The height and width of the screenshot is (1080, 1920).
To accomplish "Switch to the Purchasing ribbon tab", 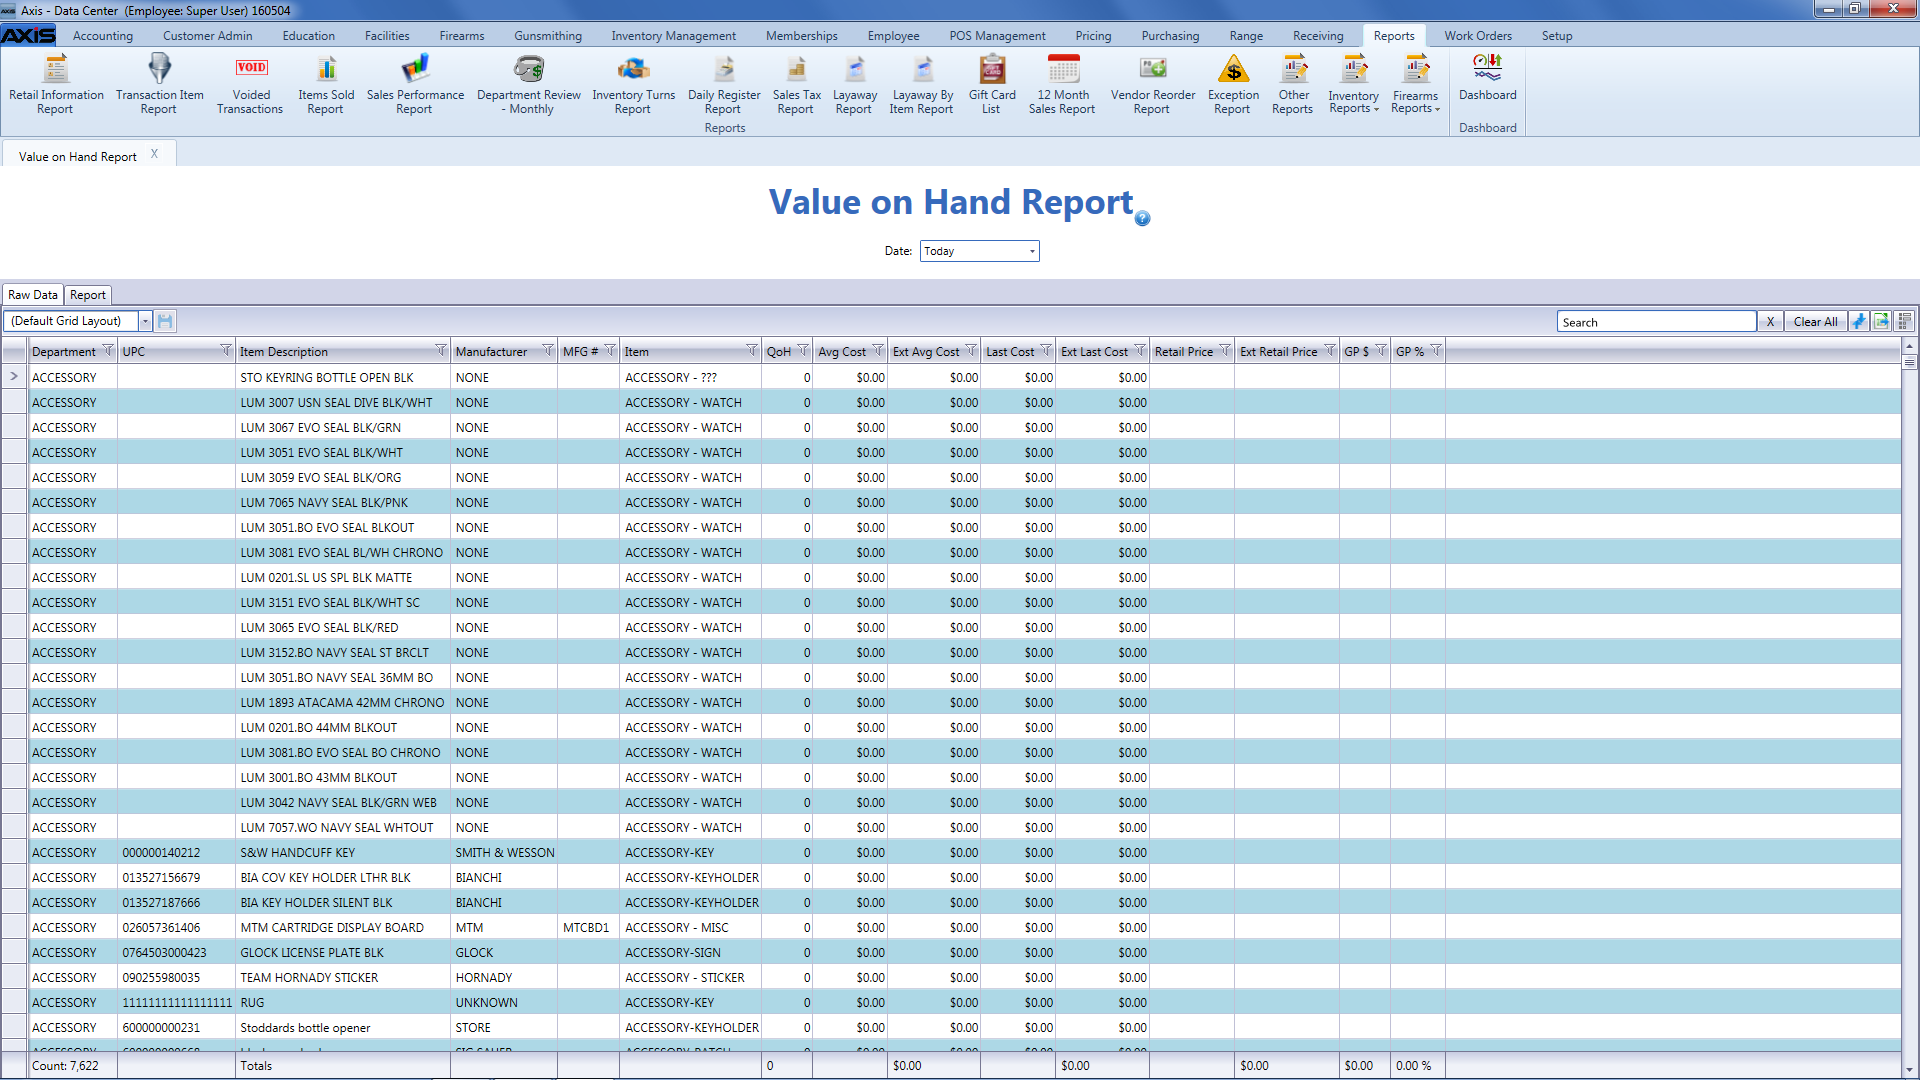I will coord(1170,36).
